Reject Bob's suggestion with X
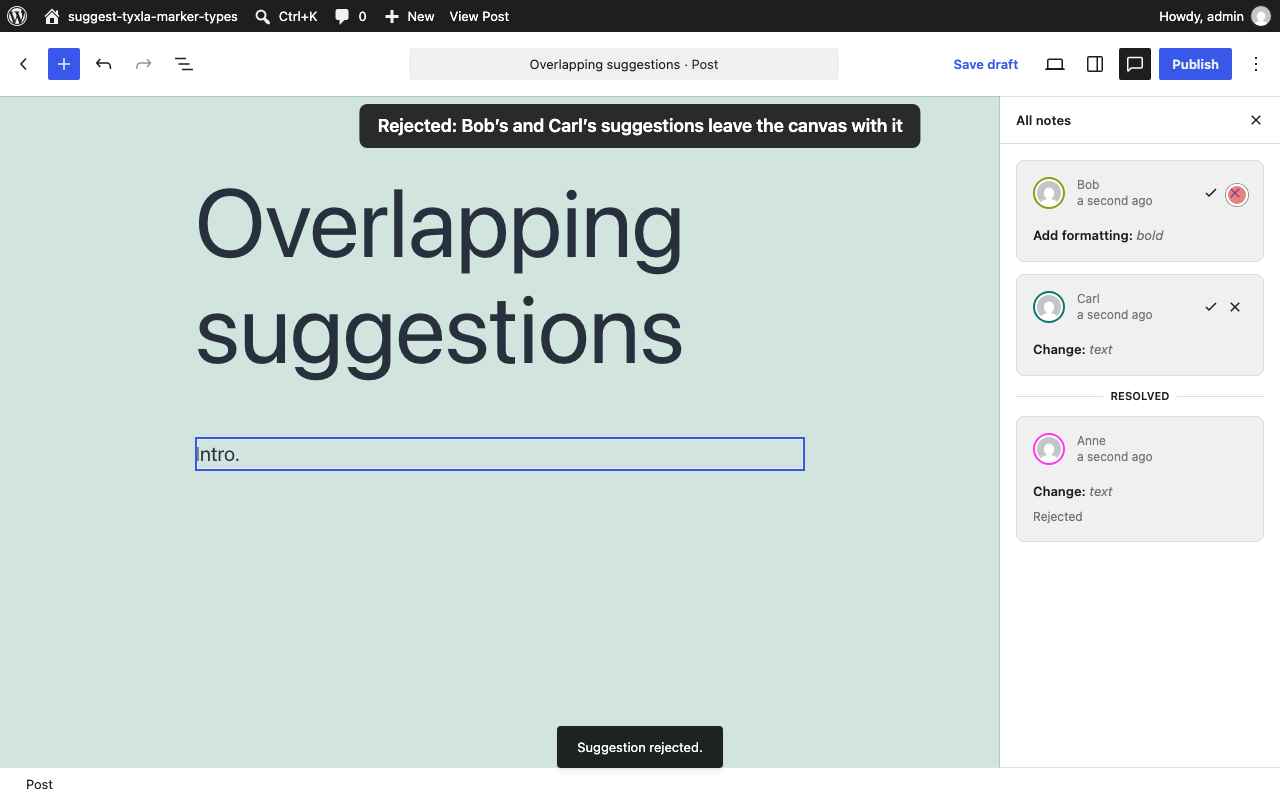 click(1236, 194)
